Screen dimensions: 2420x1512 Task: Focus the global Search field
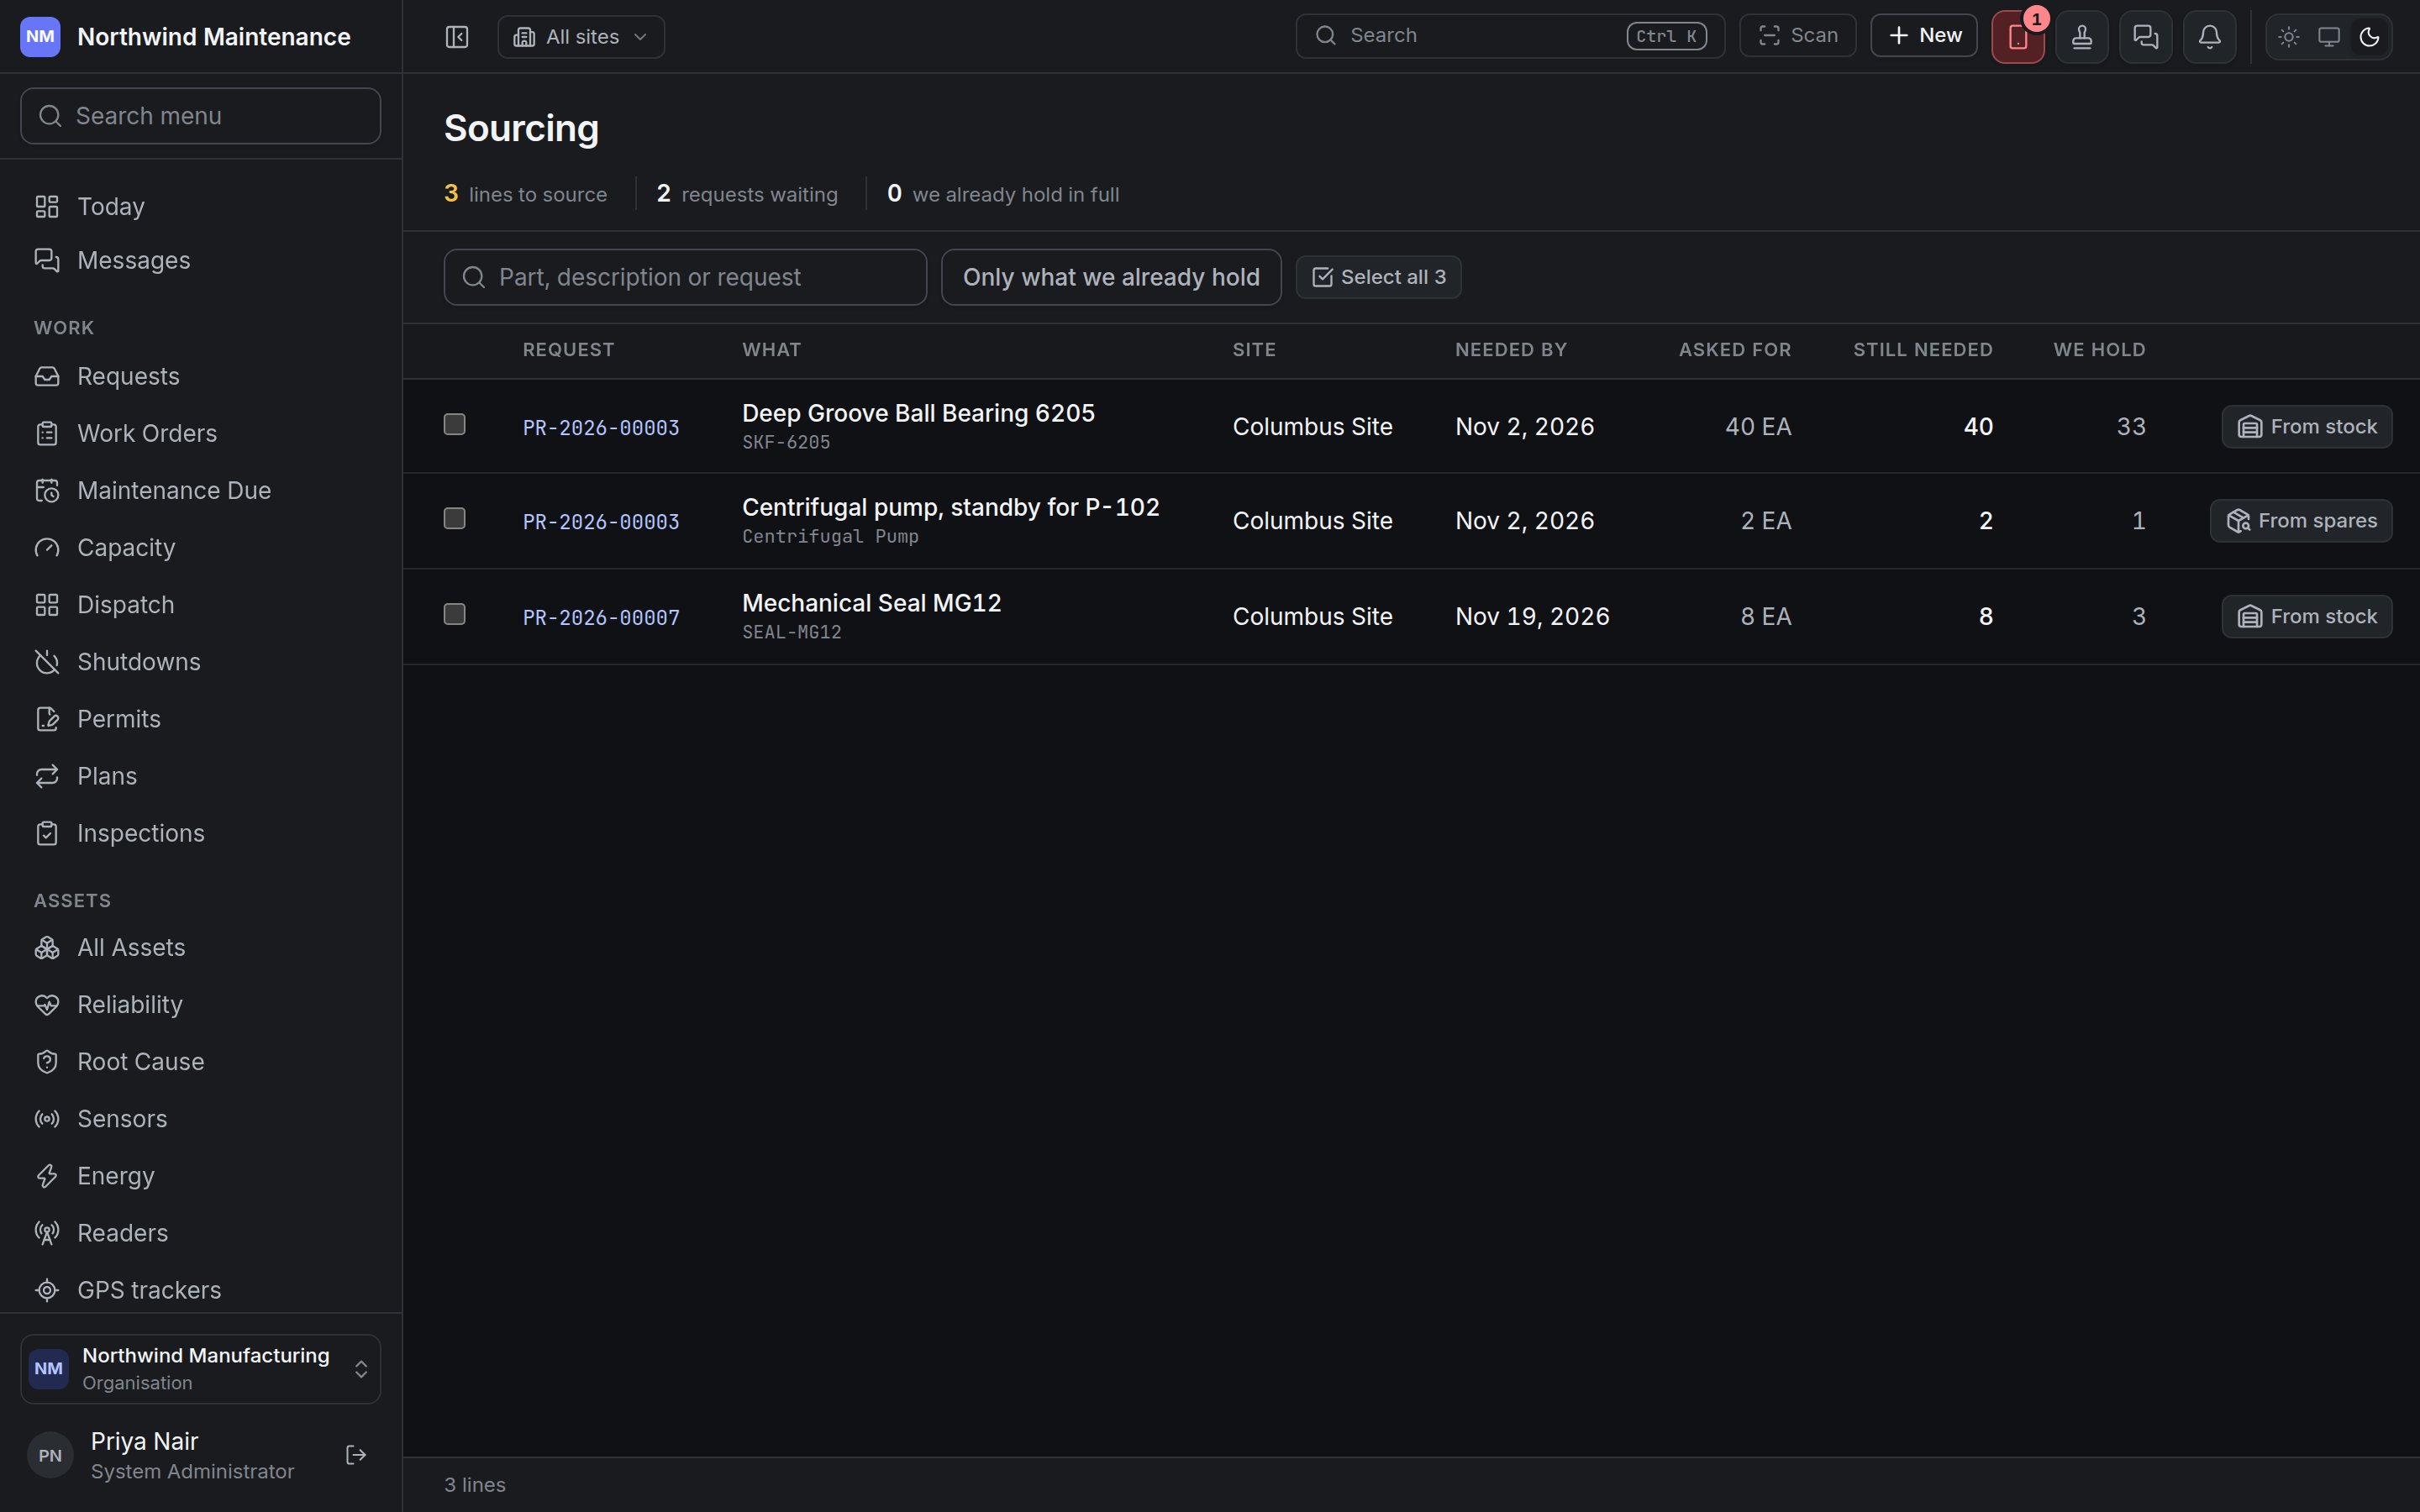pos(1509,36)
